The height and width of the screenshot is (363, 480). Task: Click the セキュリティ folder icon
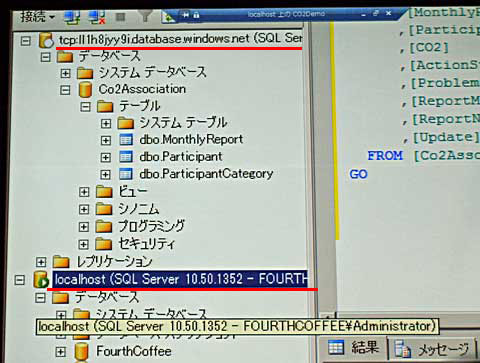[104, 244]
